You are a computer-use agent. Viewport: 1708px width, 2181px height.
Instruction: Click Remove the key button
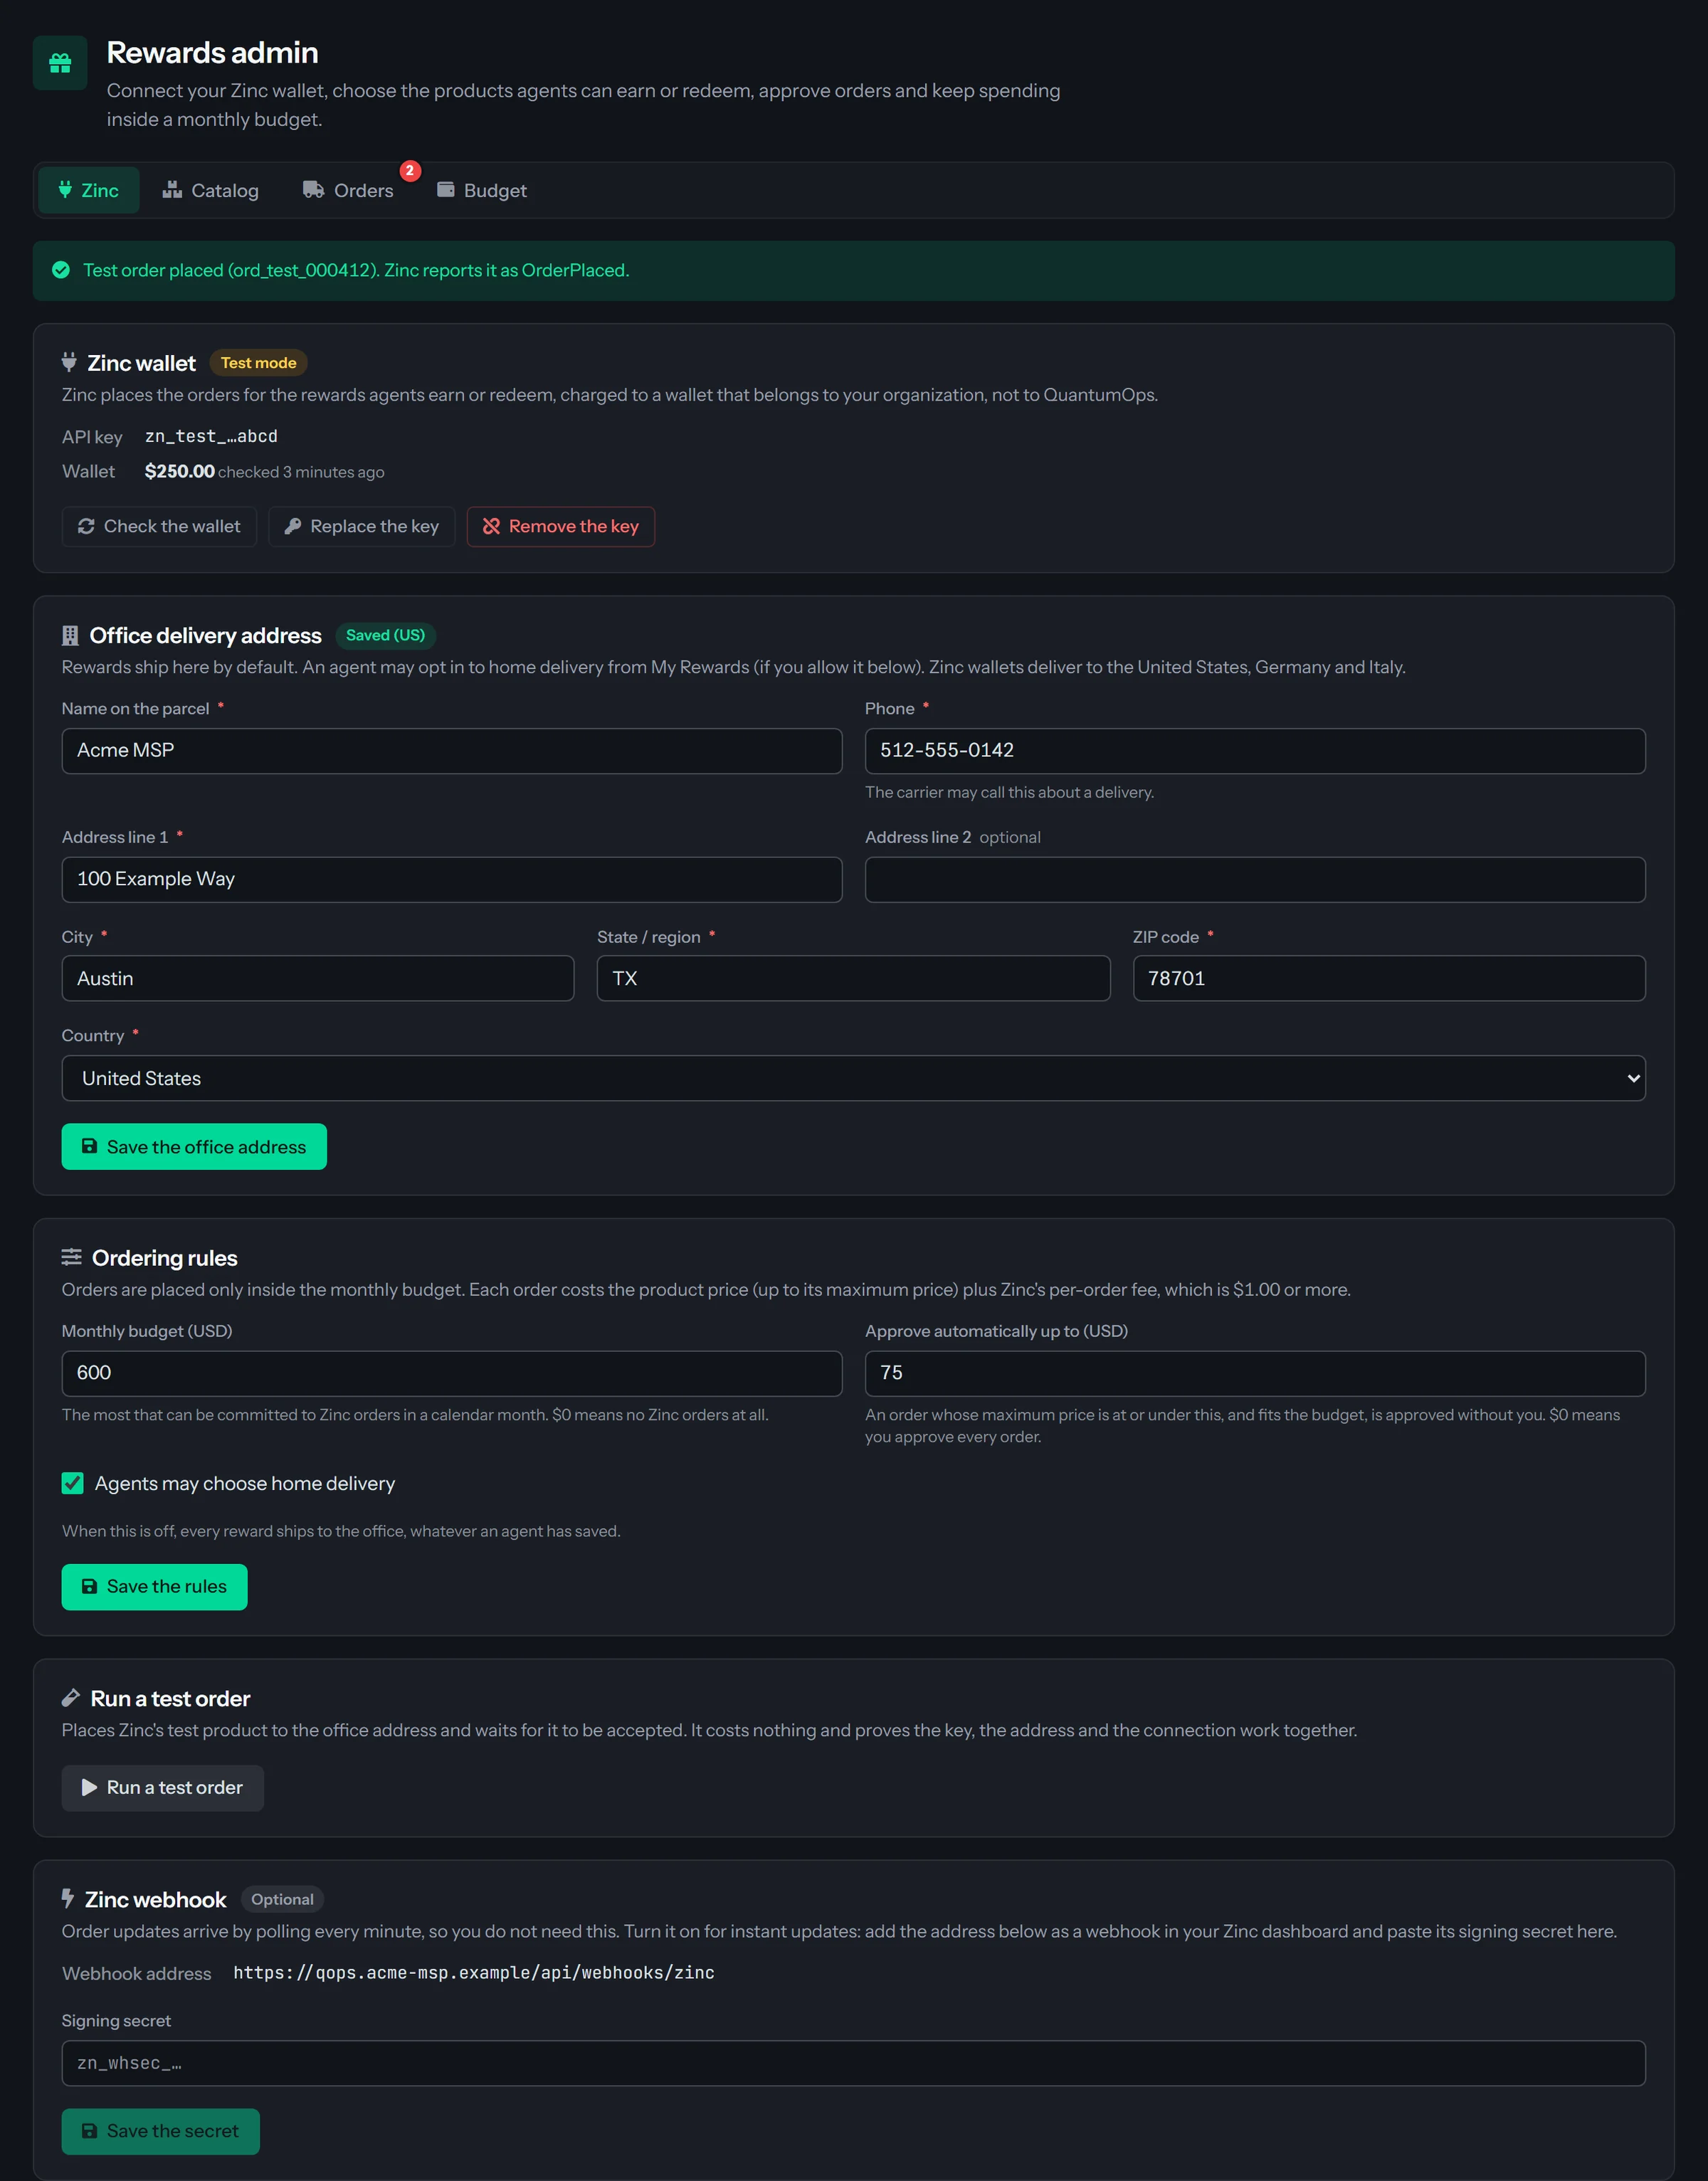tap(561, 526)
